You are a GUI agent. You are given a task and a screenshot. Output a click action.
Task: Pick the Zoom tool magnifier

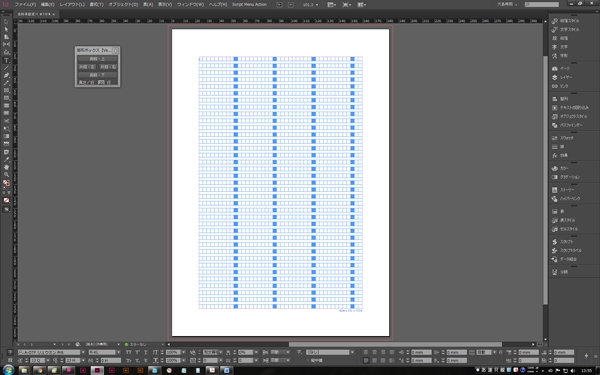click(6, 174)
